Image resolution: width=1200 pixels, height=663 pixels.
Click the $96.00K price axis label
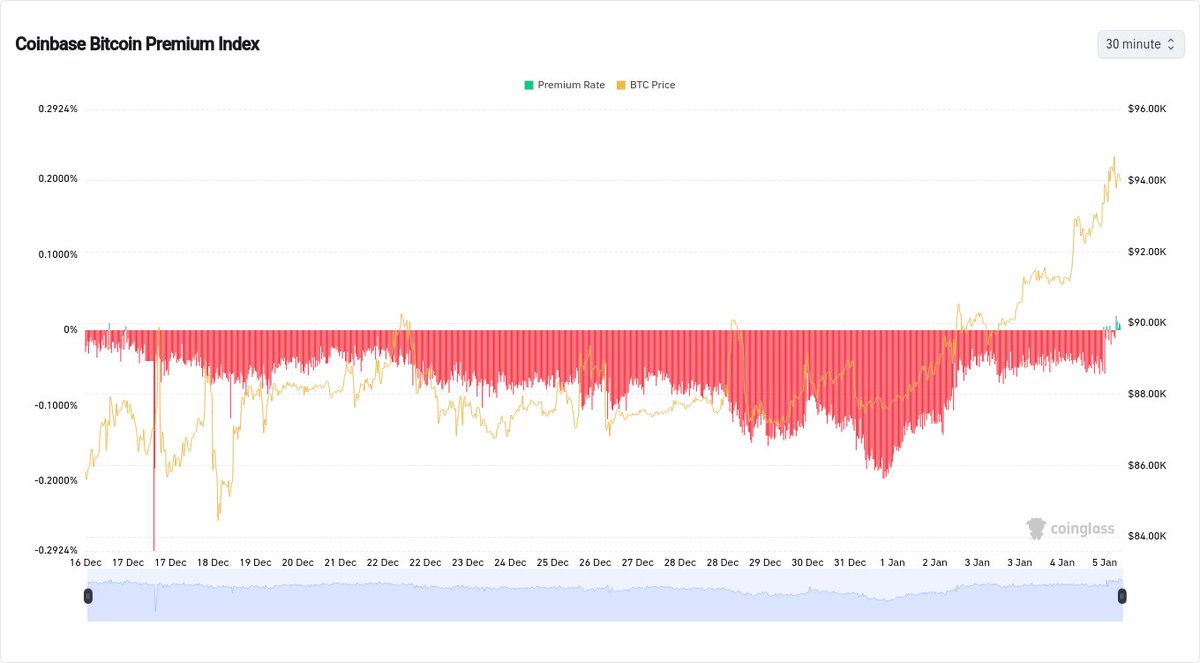(1148, 107)
